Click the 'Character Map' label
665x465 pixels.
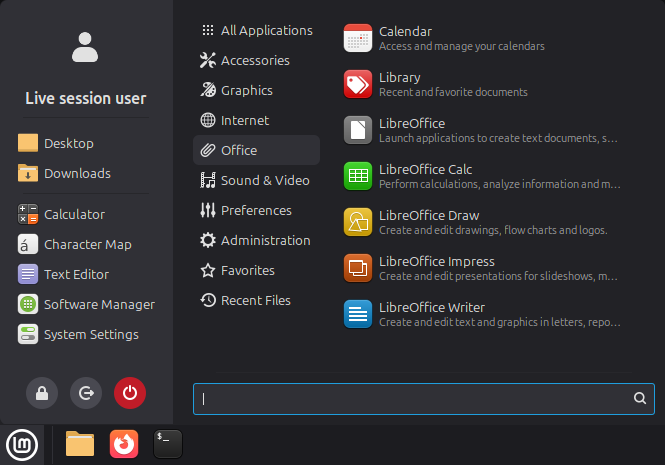pyautogui.click(x=88, y=244)
